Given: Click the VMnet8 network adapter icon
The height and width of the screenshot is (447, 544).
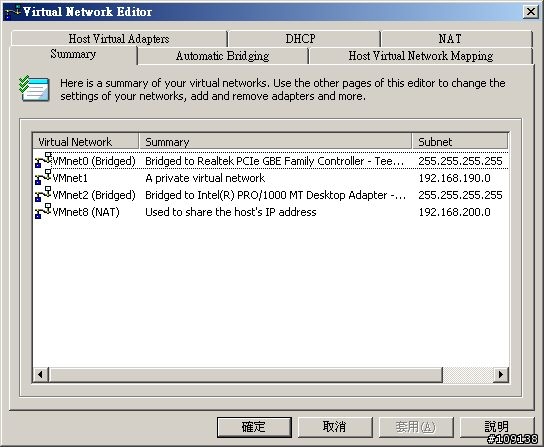Looking at the screenshot, I should pyautogui.click(x=43, y=211).
